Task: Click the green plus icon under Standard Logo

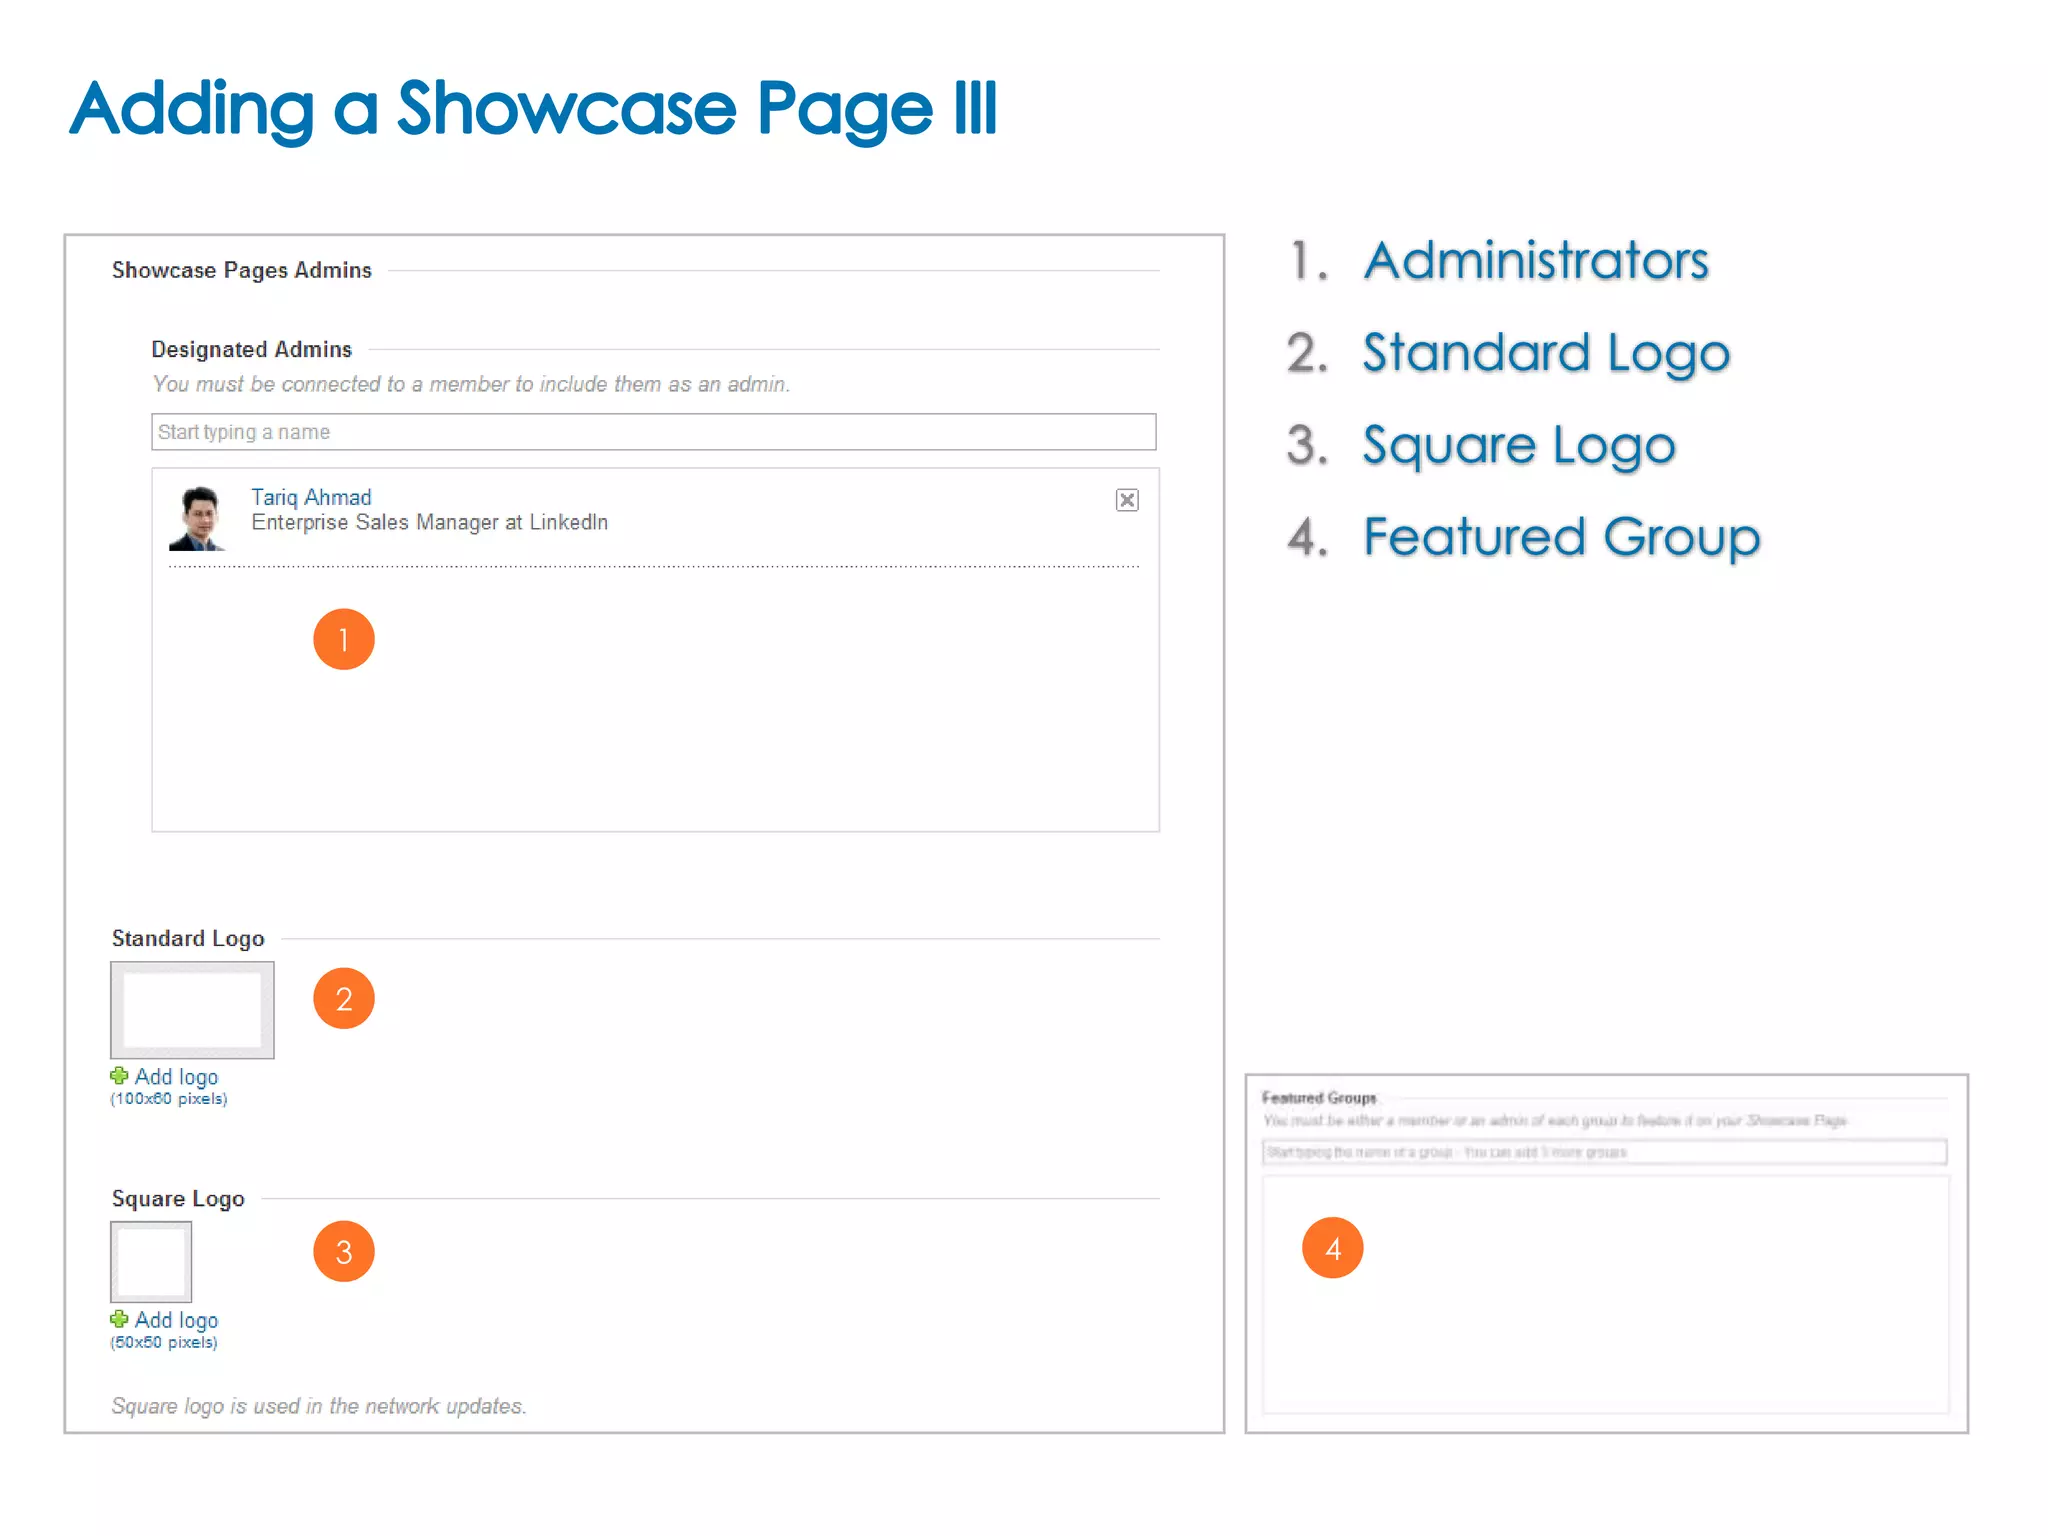Action: tap(119, 1076)
